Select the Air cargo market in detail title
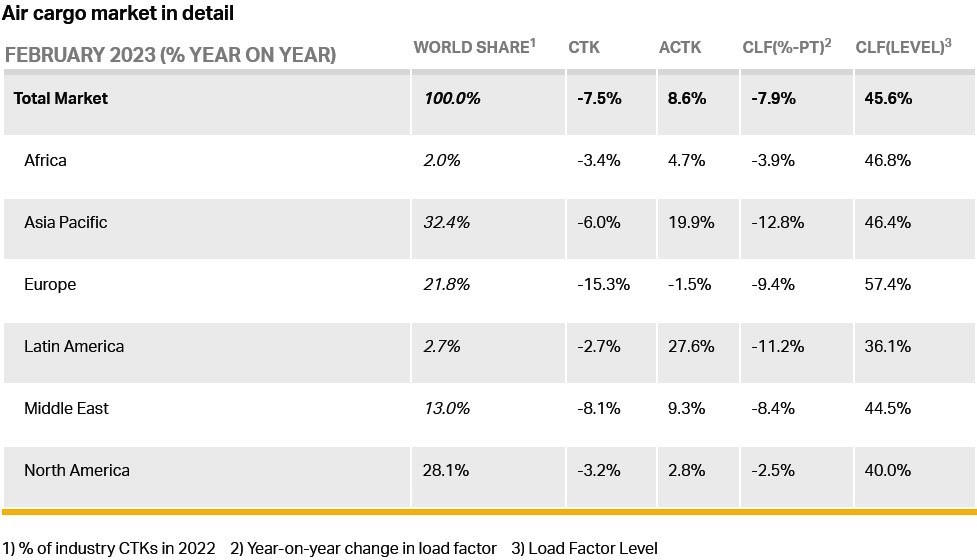The height and width of the screenshot is (560, 977). 118,14
